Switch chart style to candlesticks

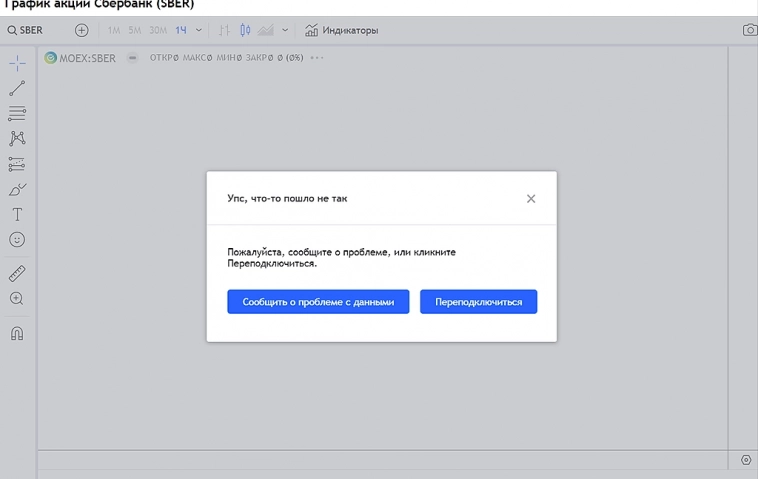[245, 30]
